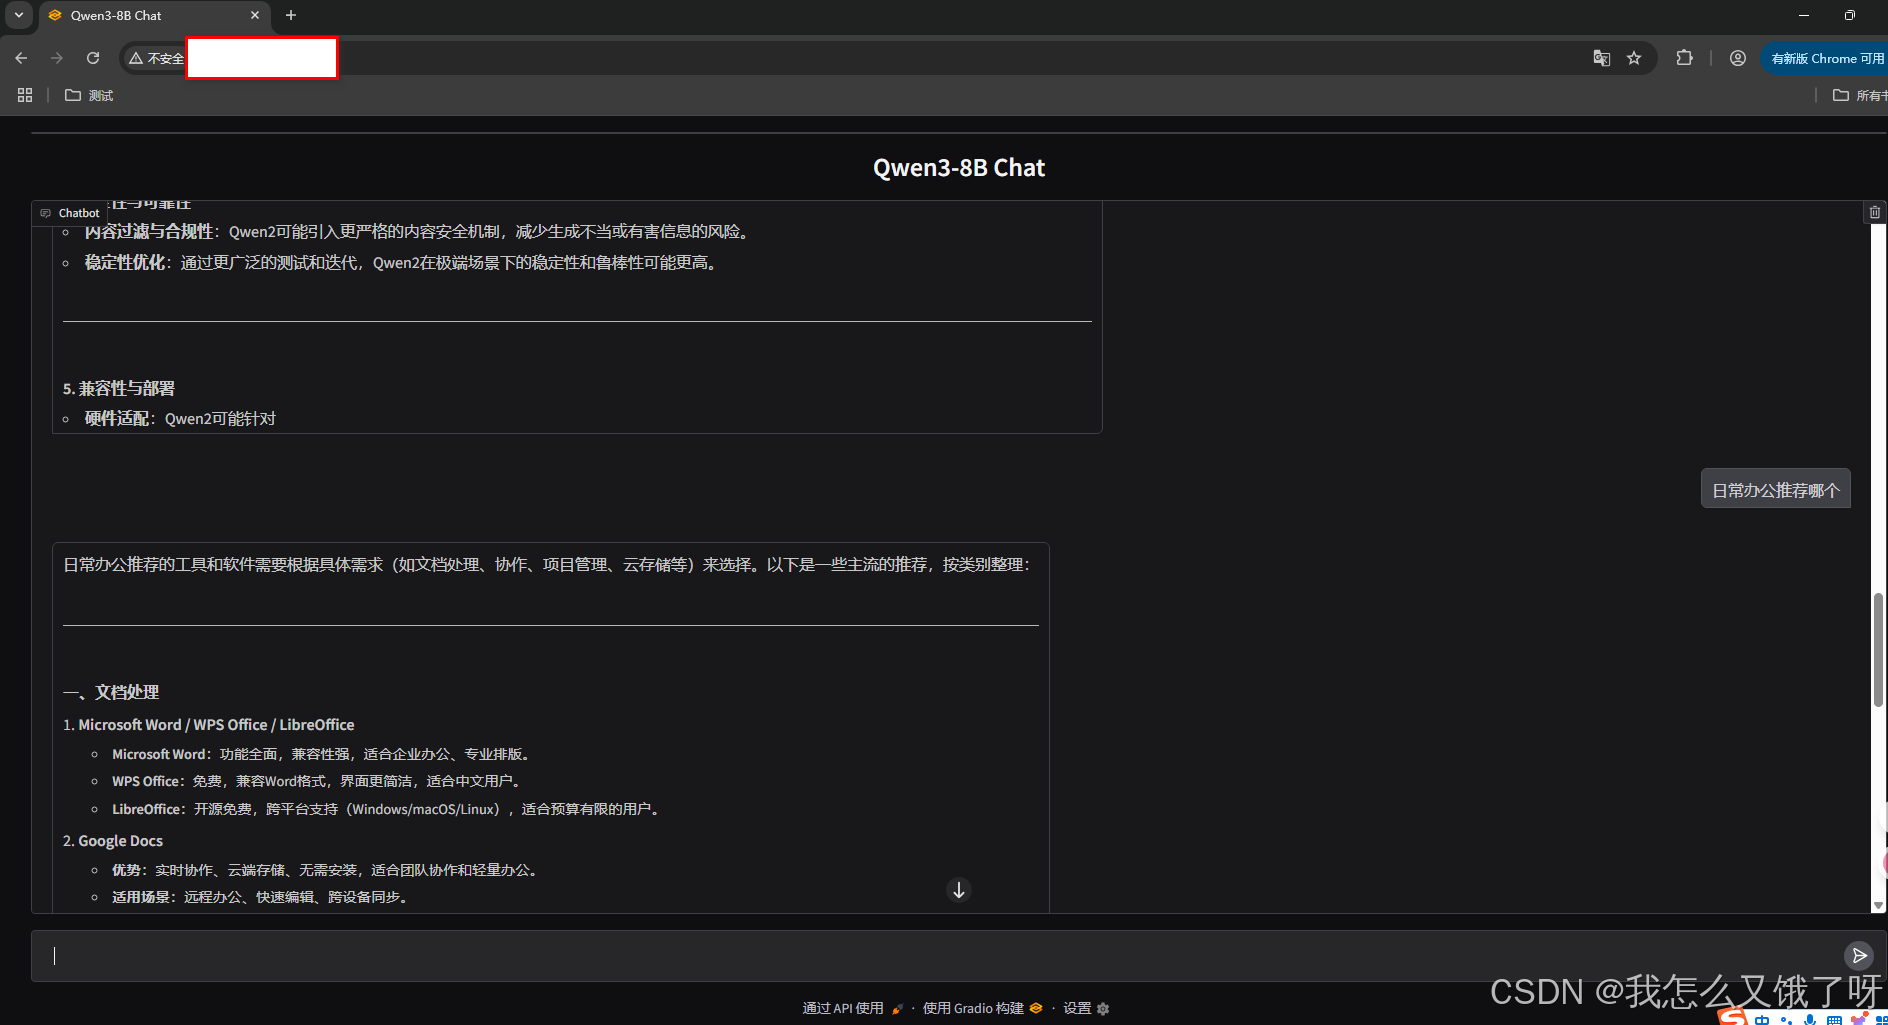Open the Chrome extensions puzzle icon
Screen dimensions: 1888x1025
(1685, 58)
